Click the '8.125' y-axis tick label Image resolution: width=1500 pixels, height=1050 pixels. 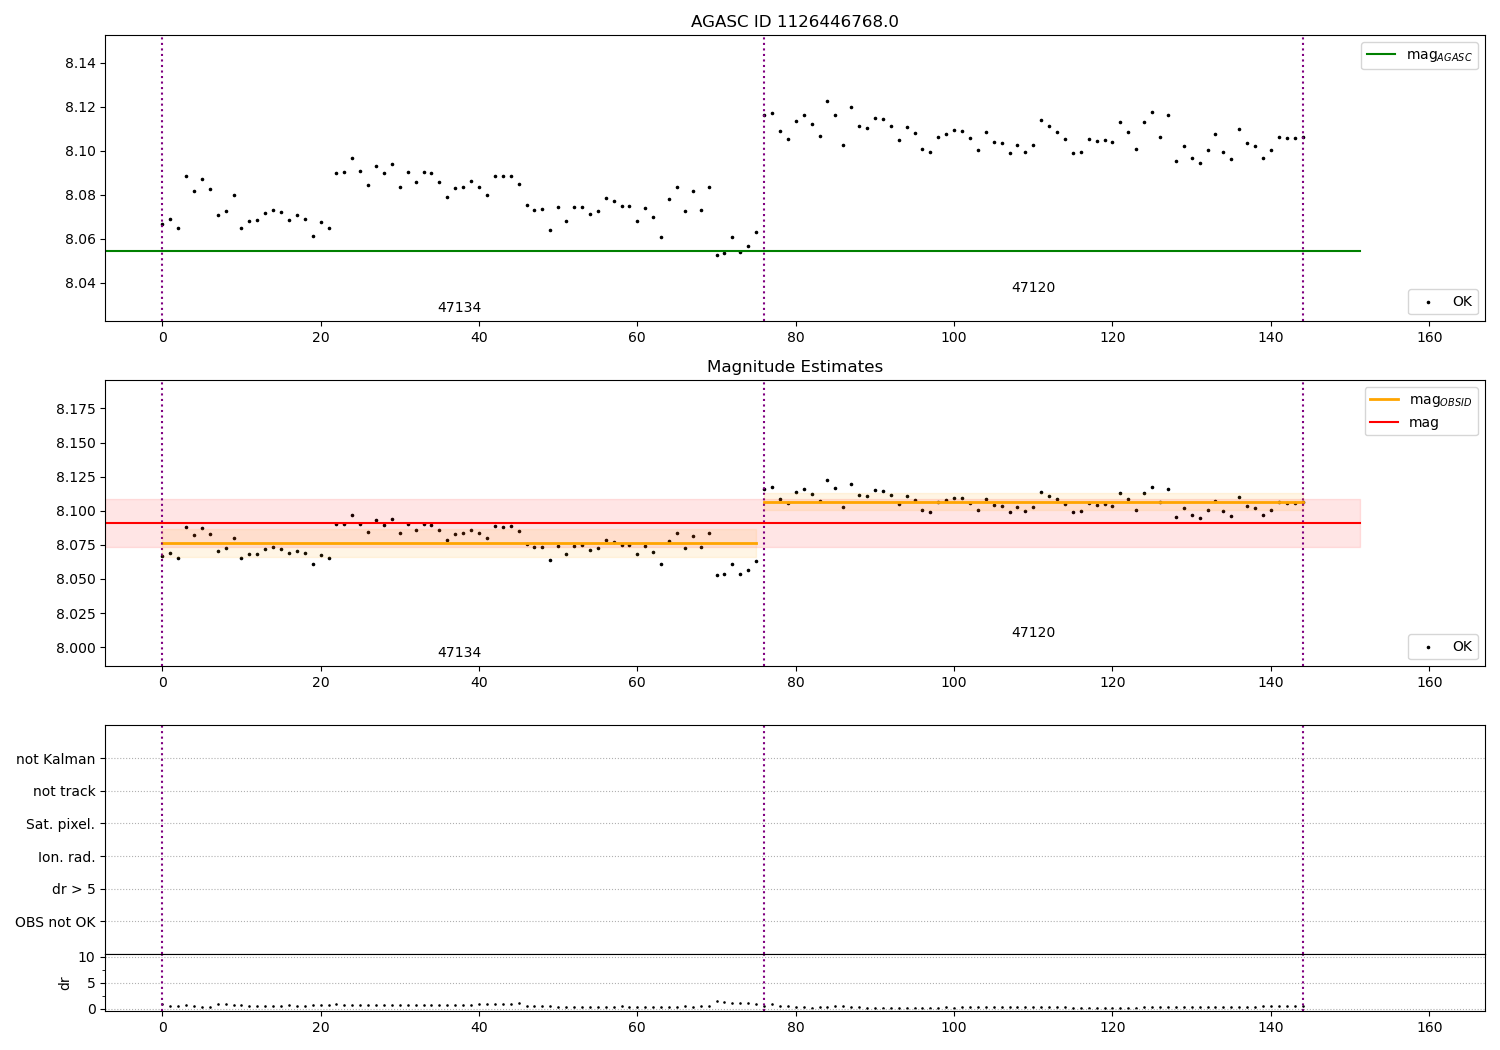coord(77,477)
